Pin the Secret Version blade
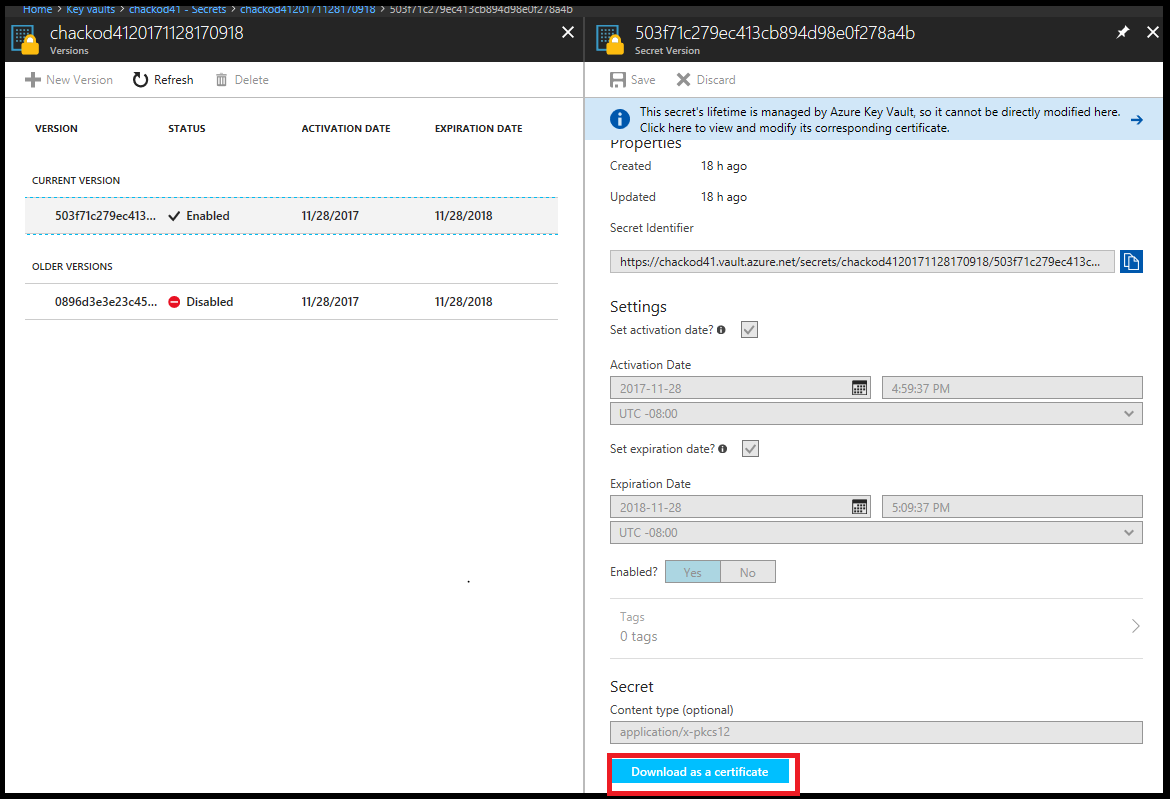Viewport: 1170px width, 799px height. coord(1122,32)
